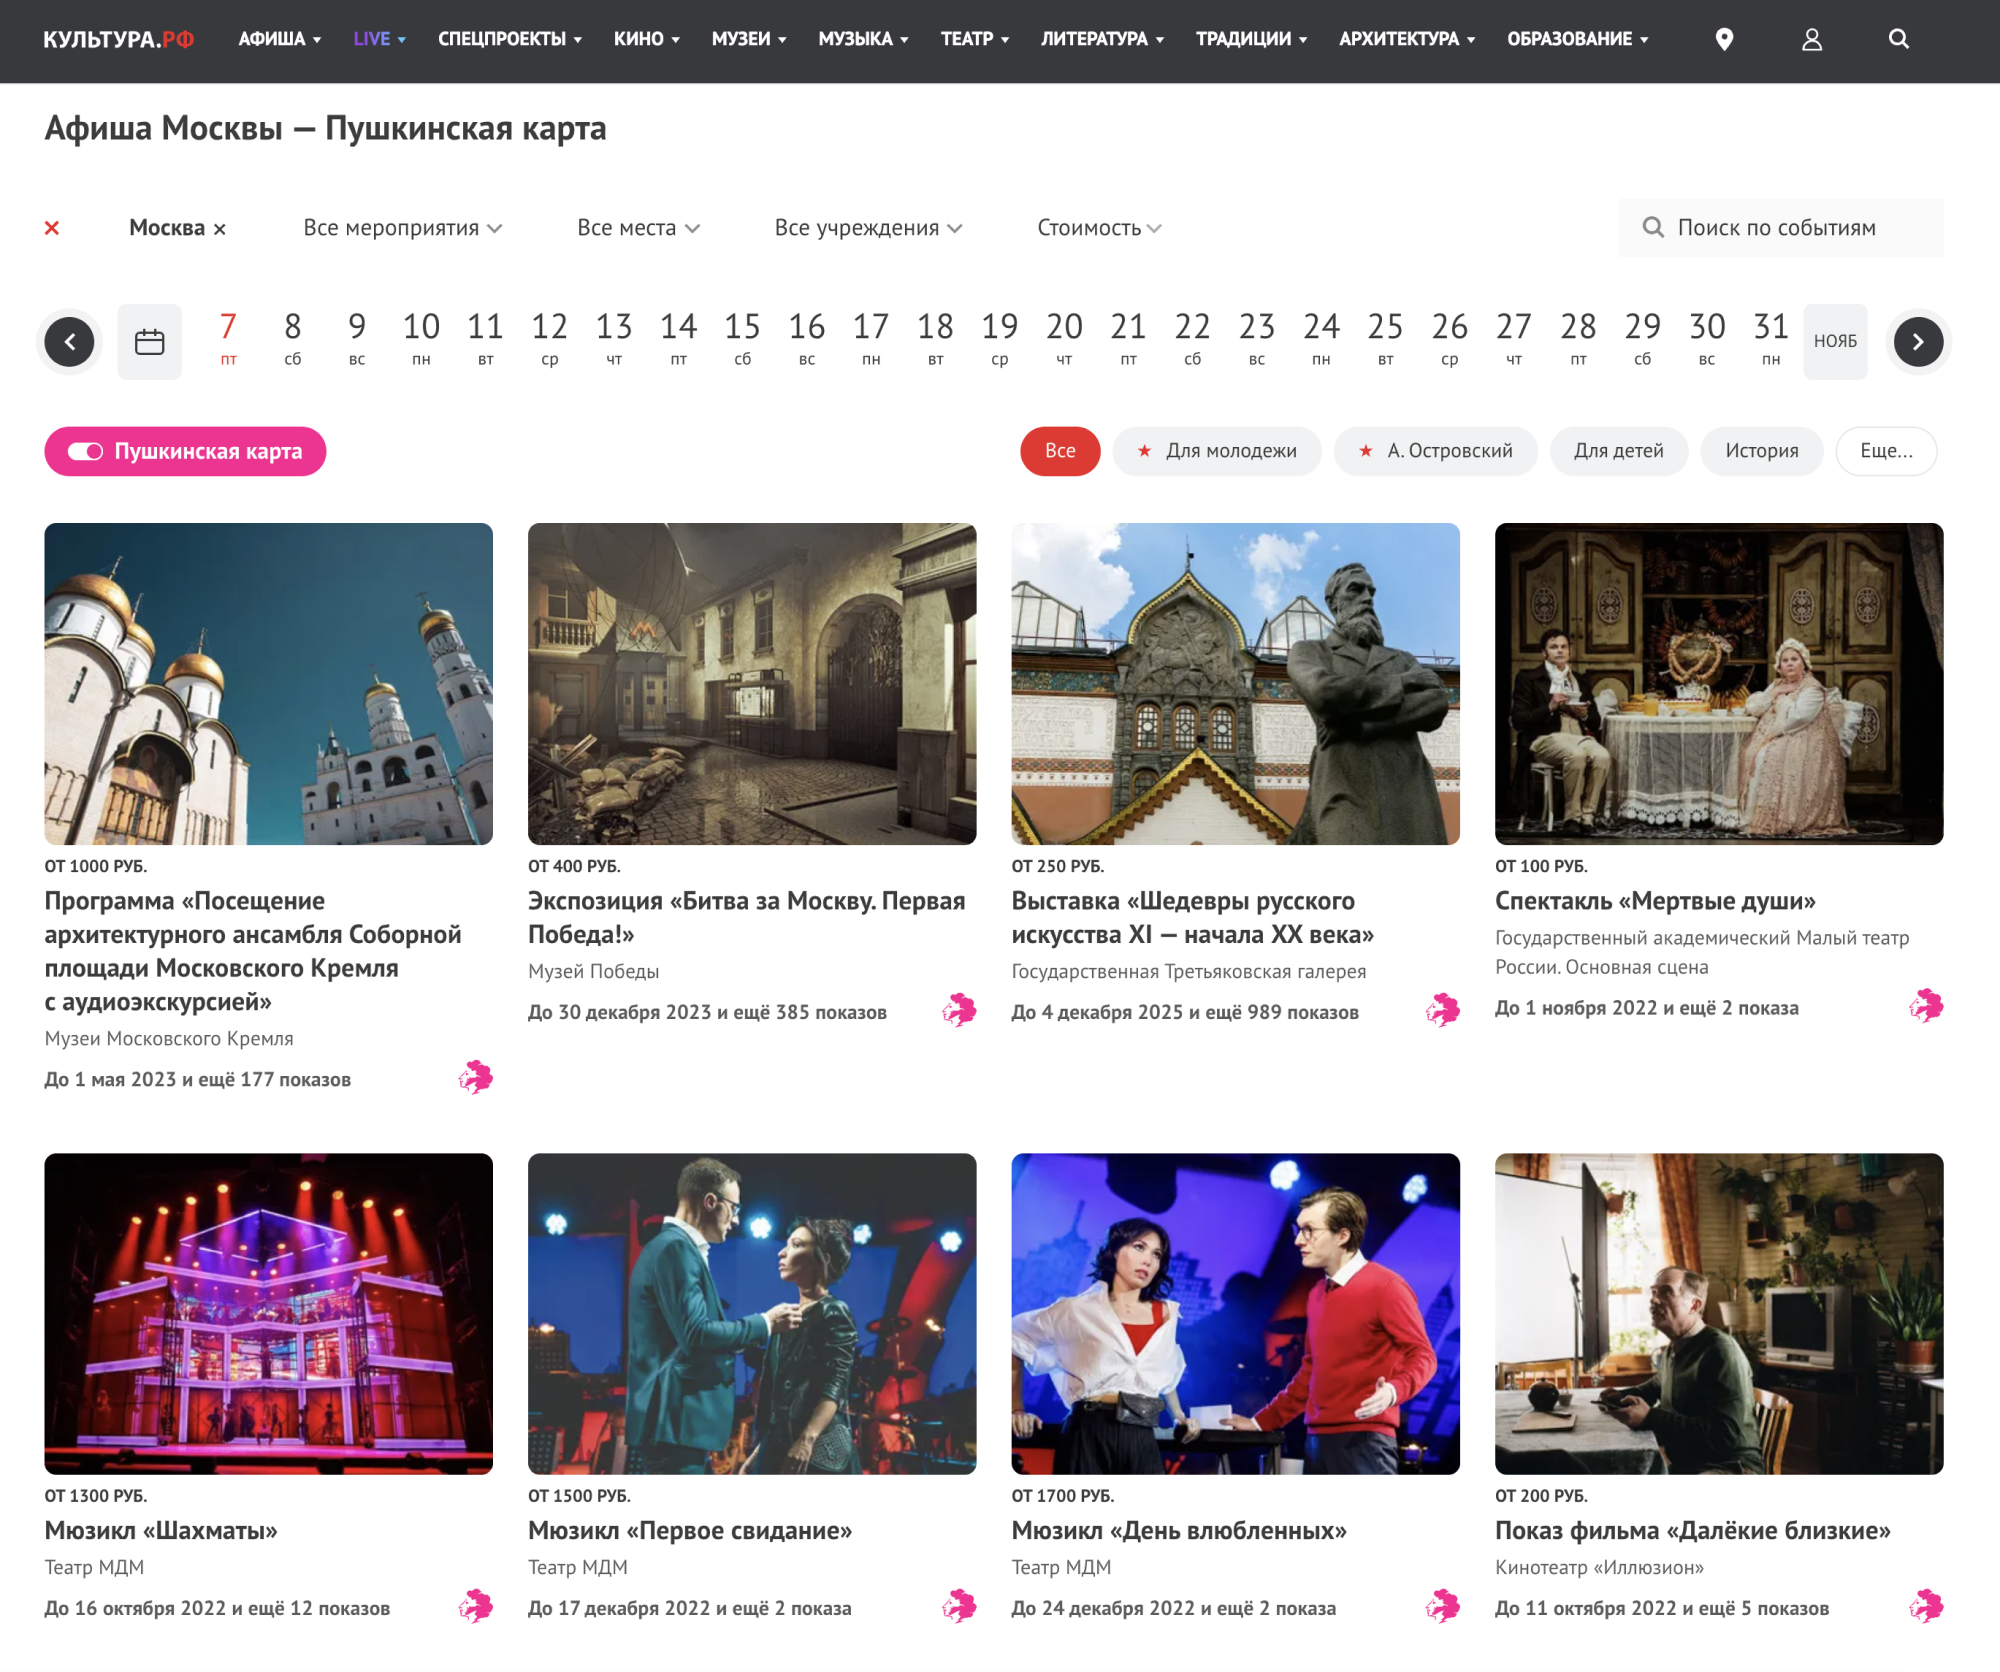Viewport: 2000px width, 1672px height.
Task: Pushkin card icon on Шедевры русского искусства card
Action: pos(1443,1010)
